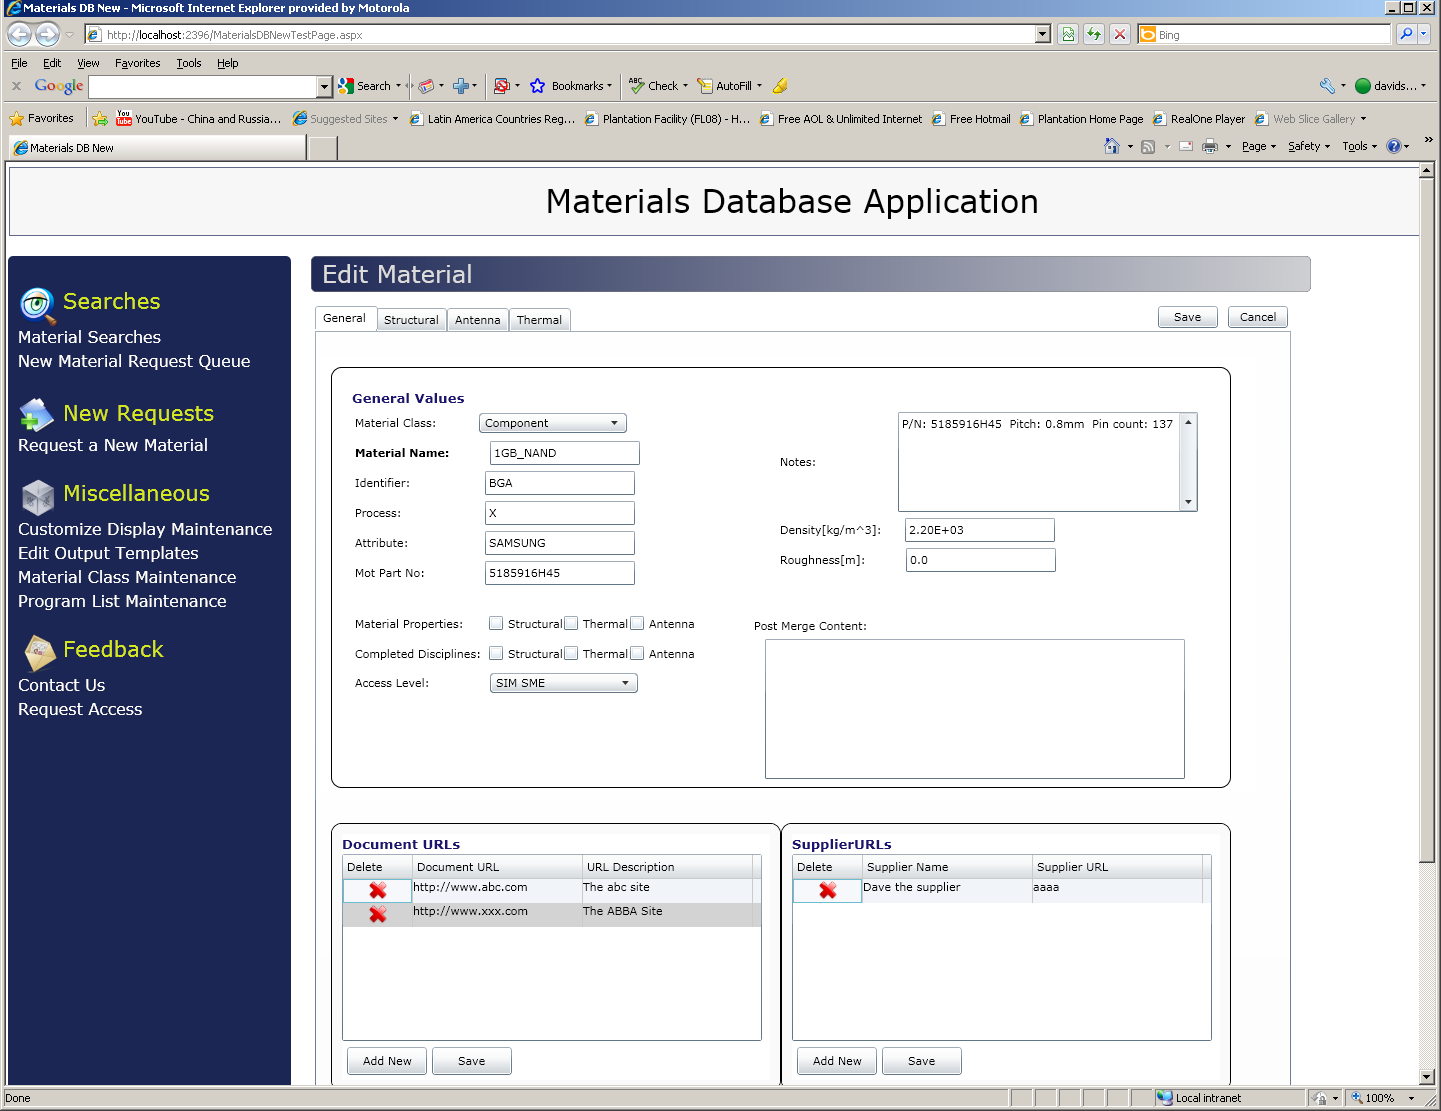Viewport: 1441px width, 1111px height.
Task: Check Antenna under Completed Disciplines
Action: [637, 653]
